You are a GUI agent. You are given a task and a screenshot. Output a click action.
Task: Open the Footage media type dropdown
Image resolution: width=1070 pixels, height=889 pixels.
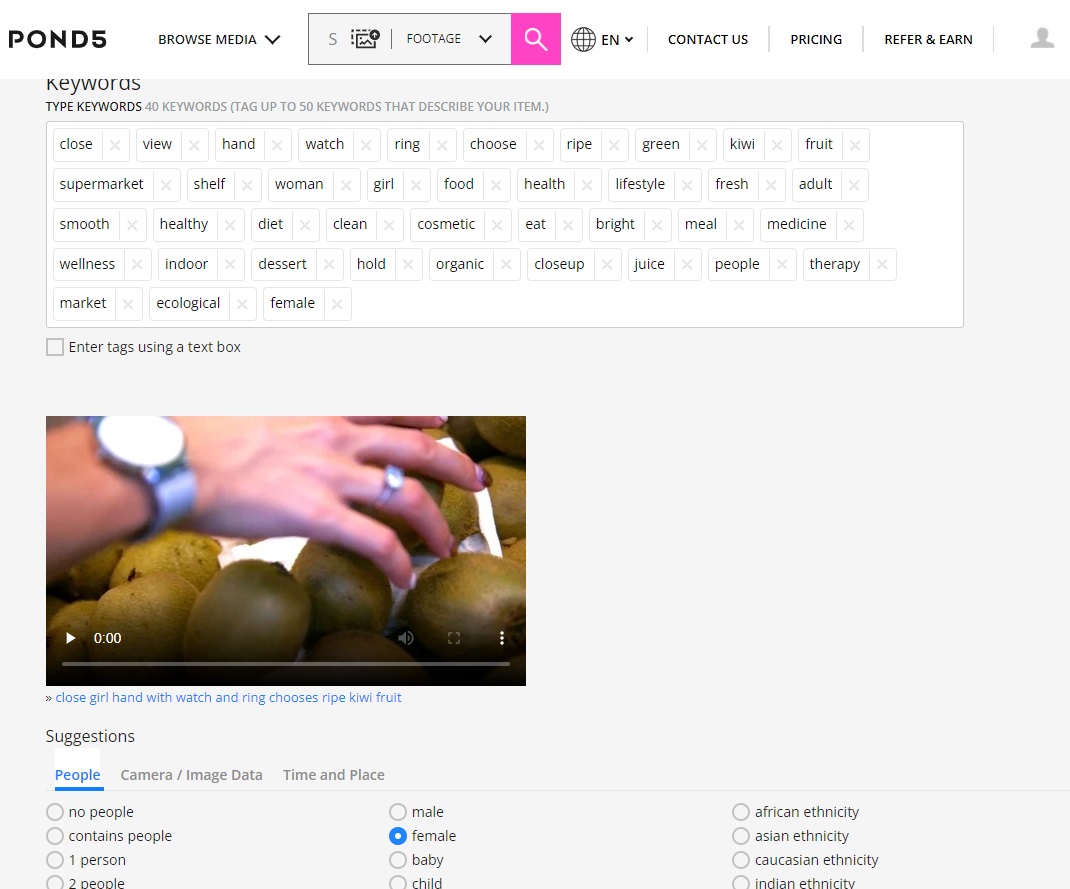click(x=449, y=39)
